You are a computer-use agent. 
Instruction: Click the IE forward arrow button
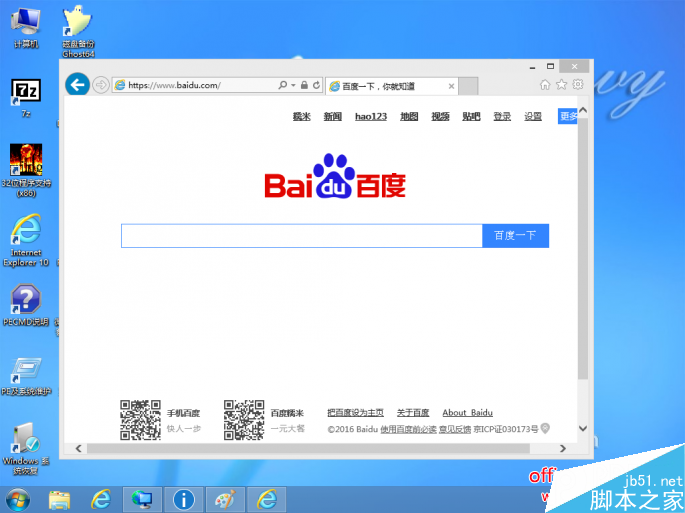101,85
